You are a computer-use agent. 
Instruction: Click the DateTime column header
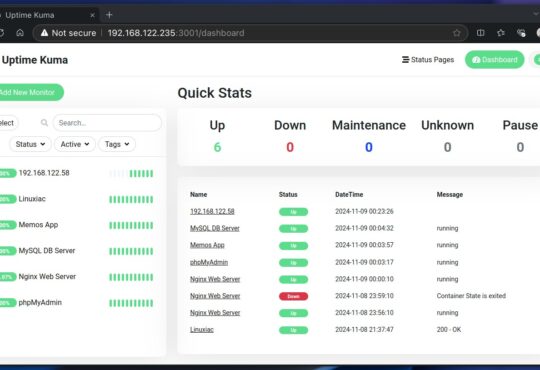click(349, 195)
